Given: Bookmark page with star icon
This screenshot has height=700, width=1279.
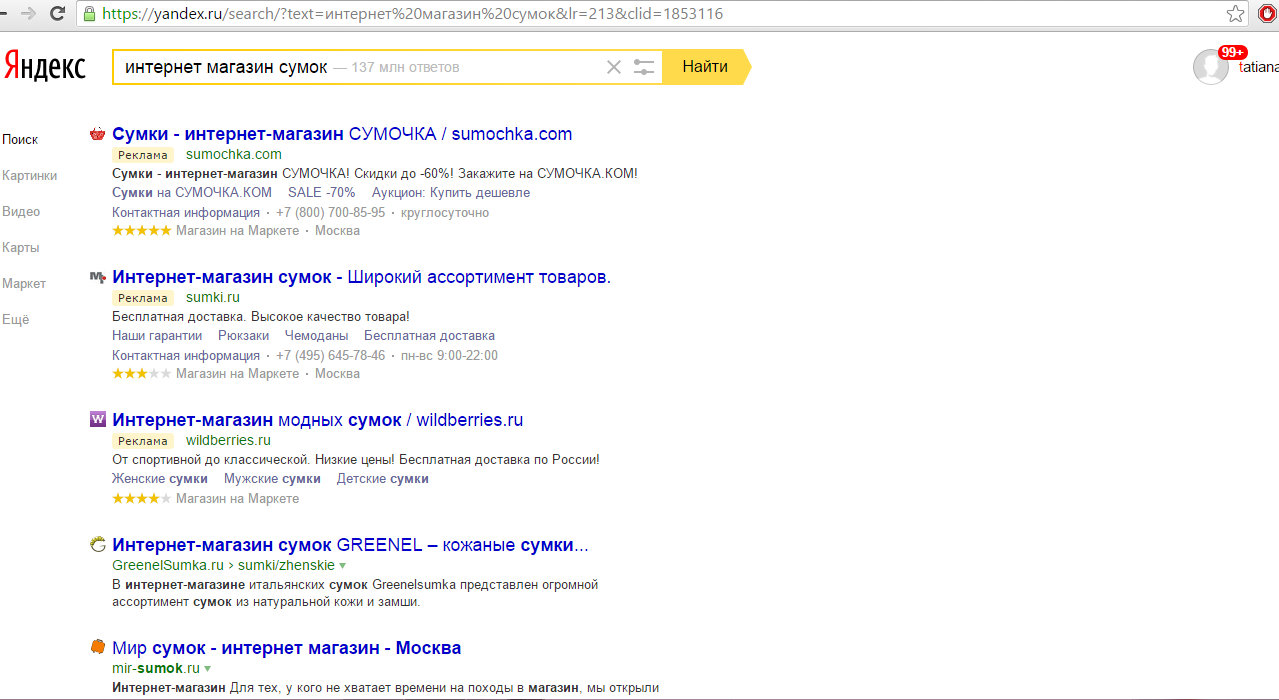Looking at the screenshot, I should tap(1236, 14).
